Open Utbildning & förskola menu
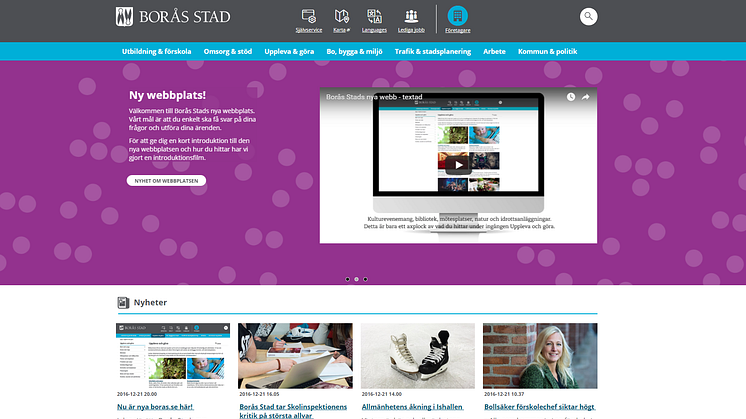This screenshot has width=746, height=419. click(x=157, y=51)
